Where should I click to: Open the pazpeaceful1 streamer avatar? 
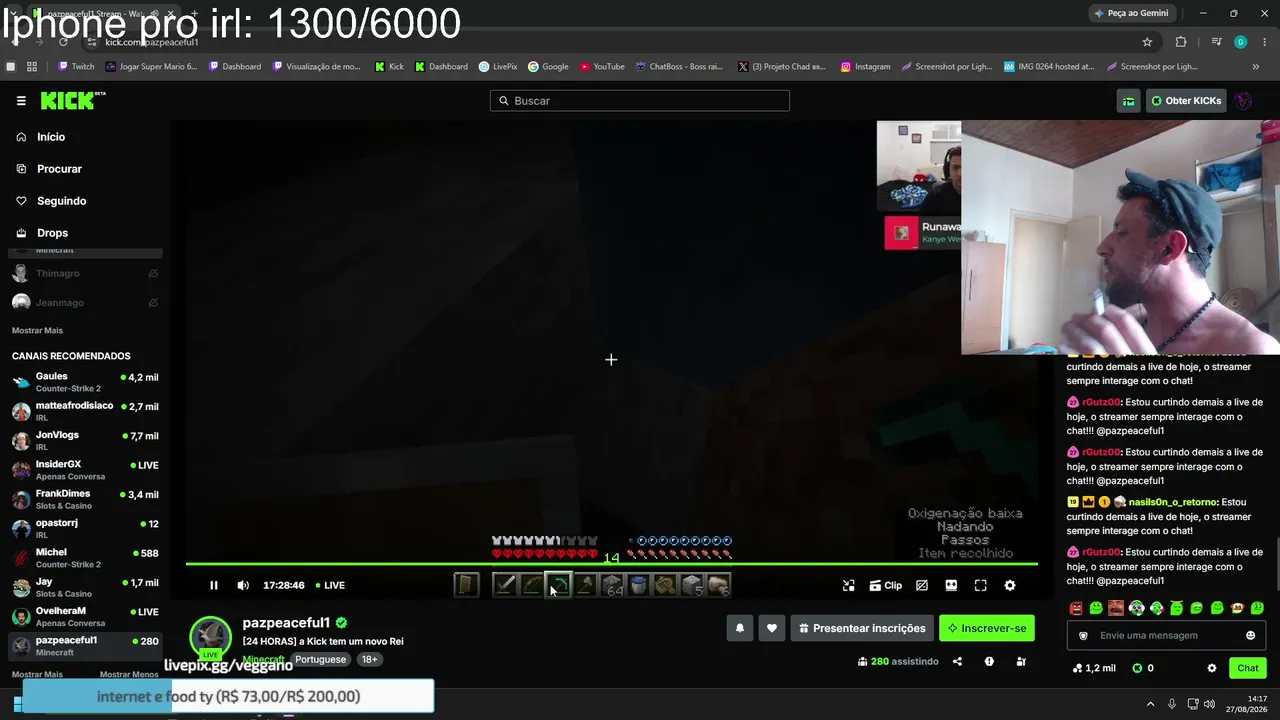(211, 637)
